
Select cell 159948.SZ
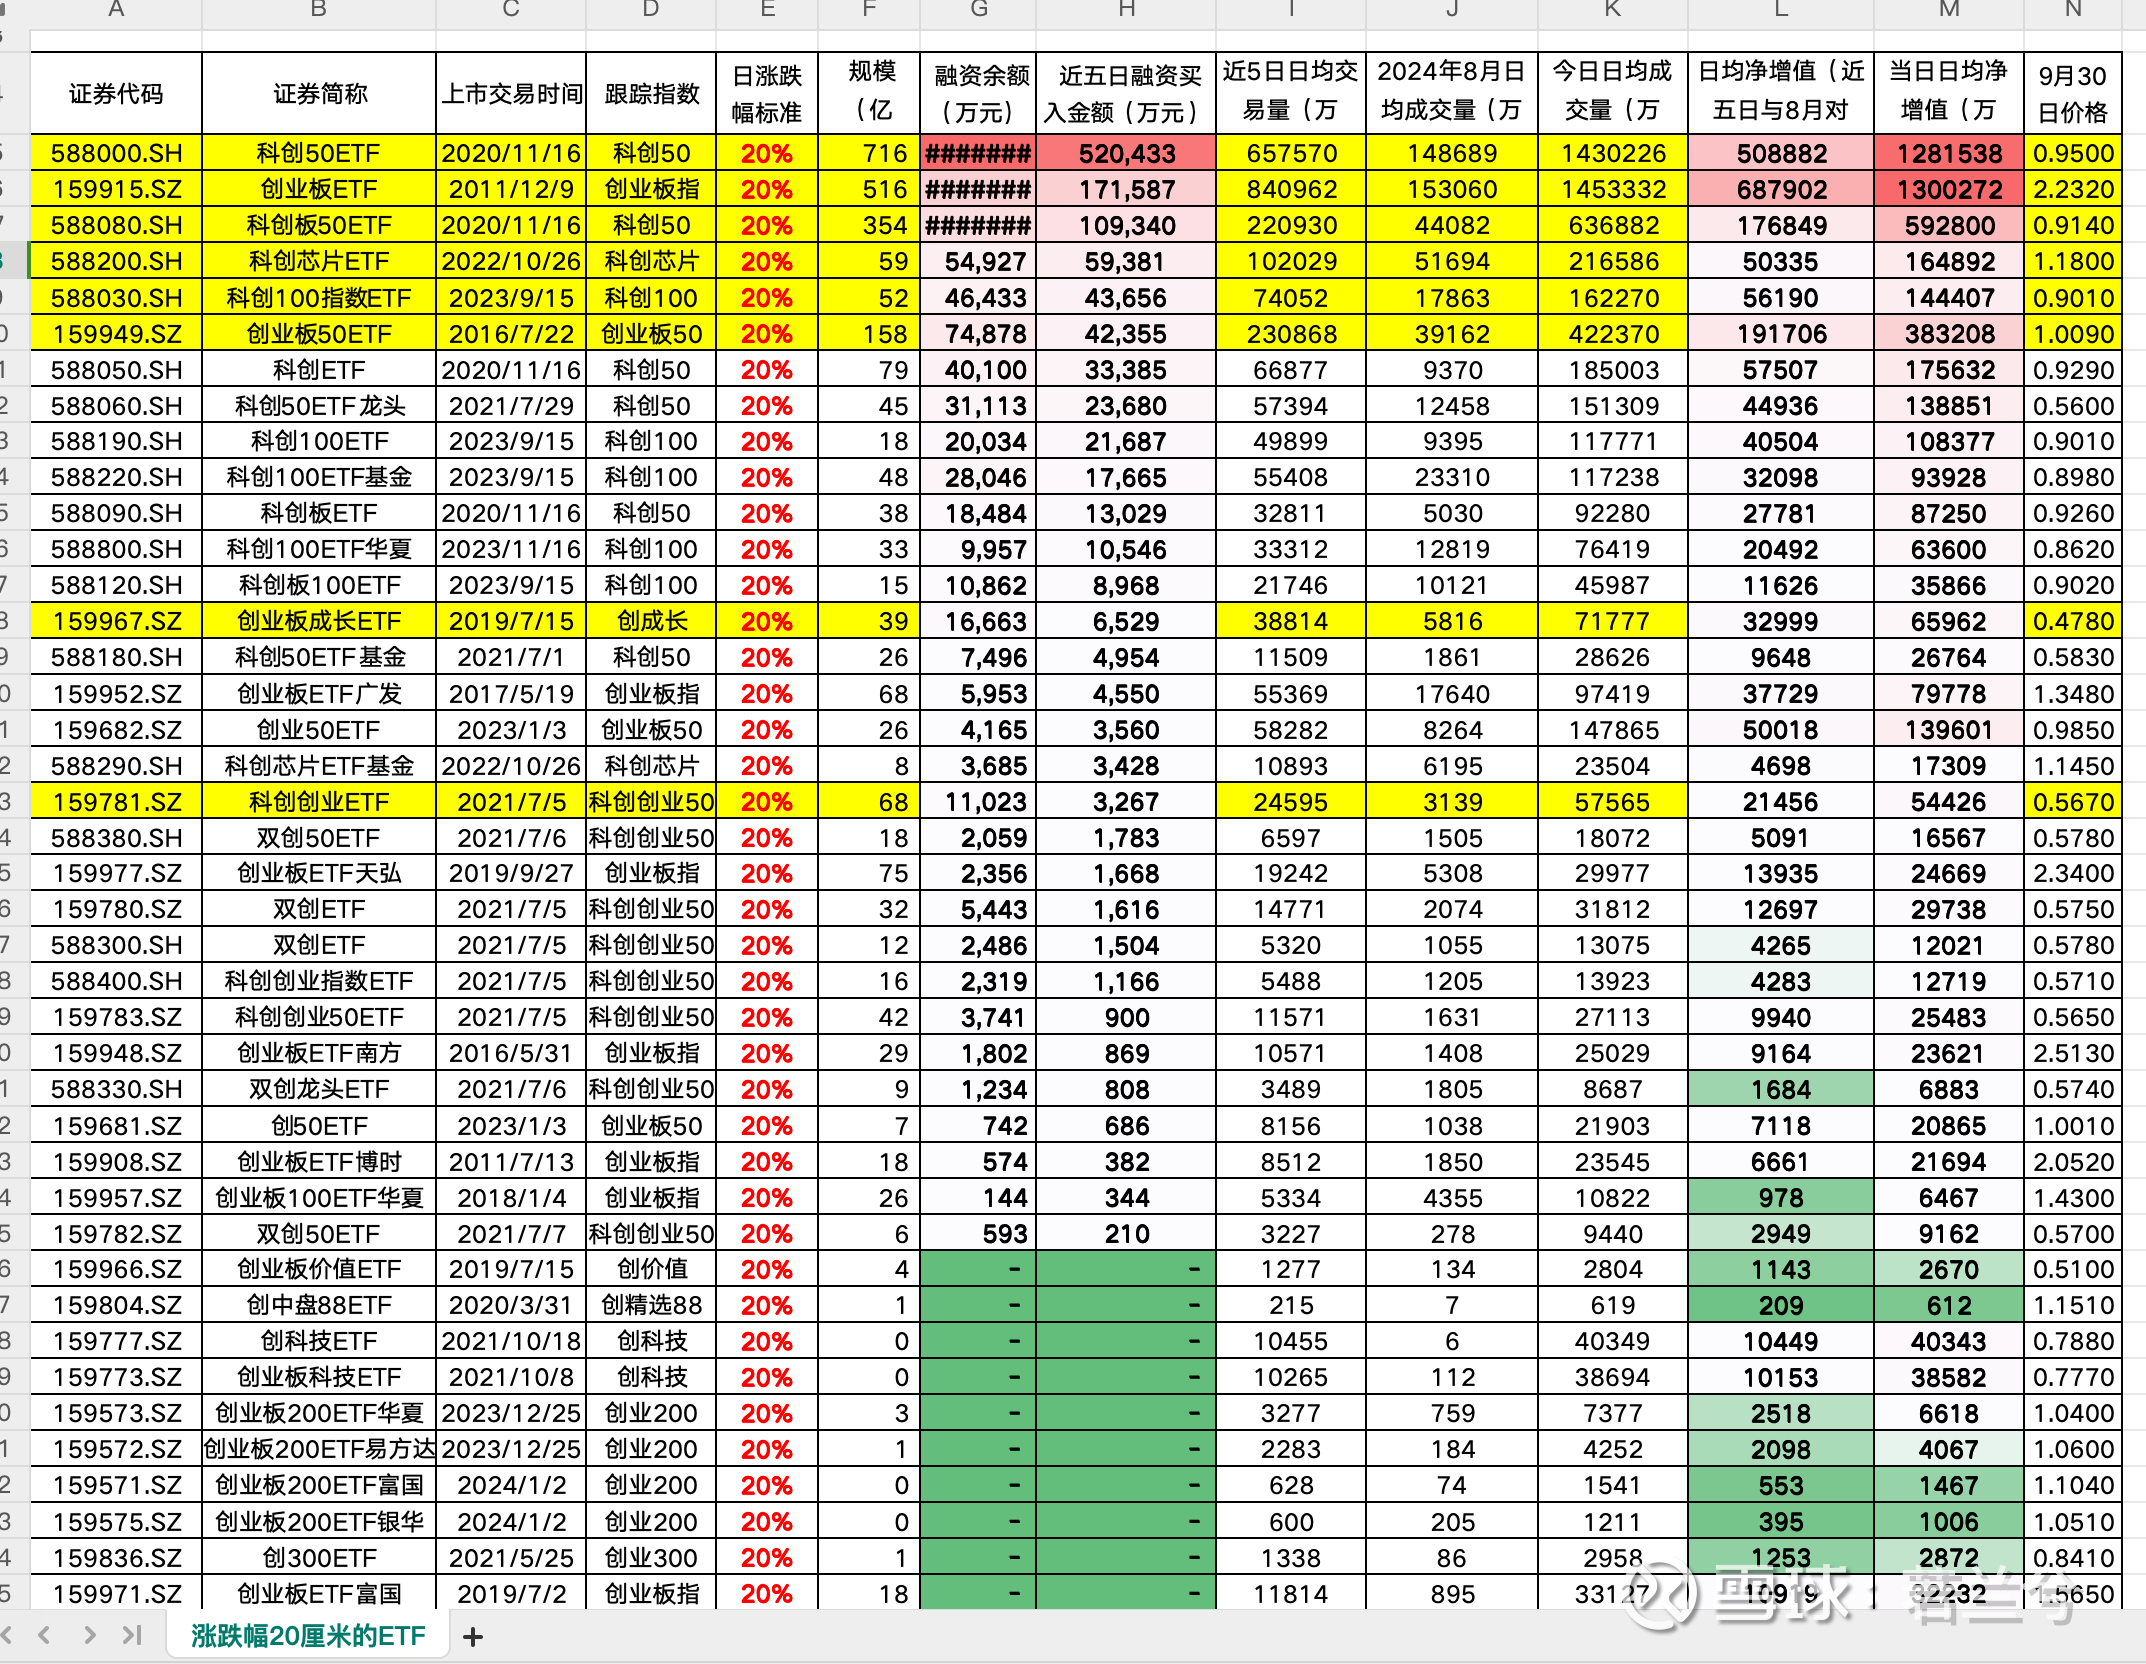116,1053
